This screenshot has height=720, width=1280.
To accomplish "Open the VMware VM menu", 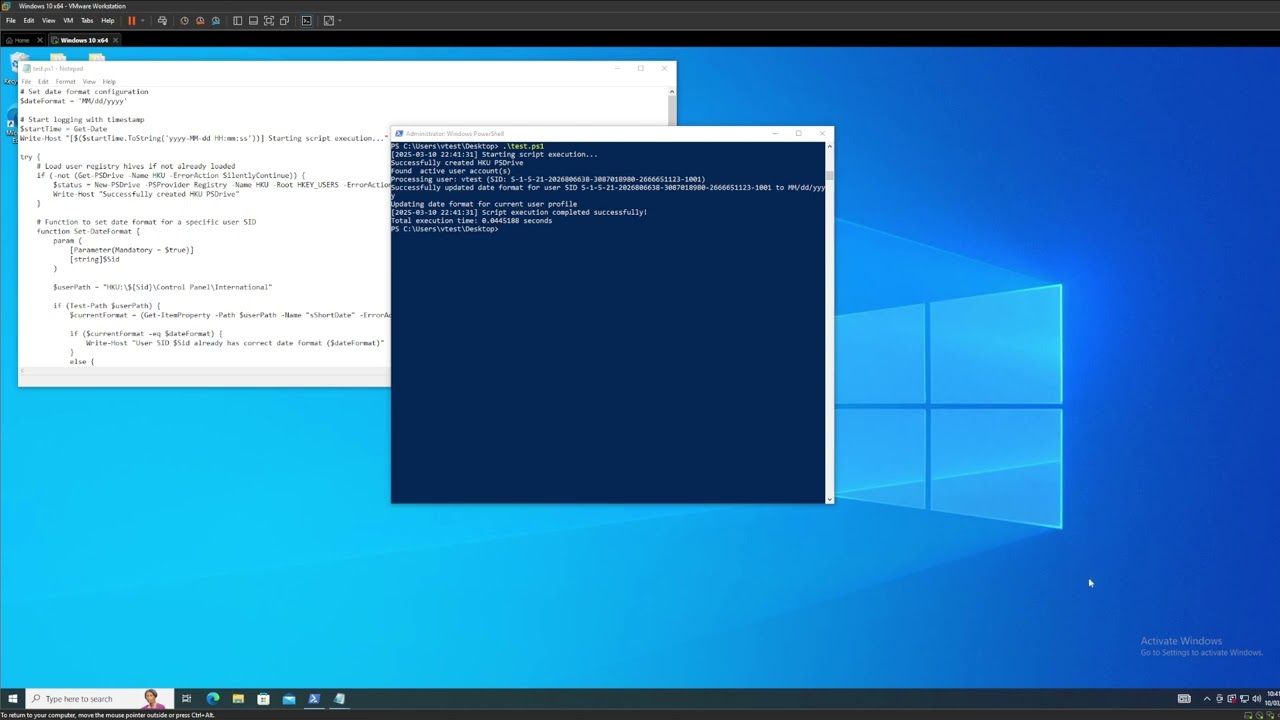I will click(x=68, y=20).
